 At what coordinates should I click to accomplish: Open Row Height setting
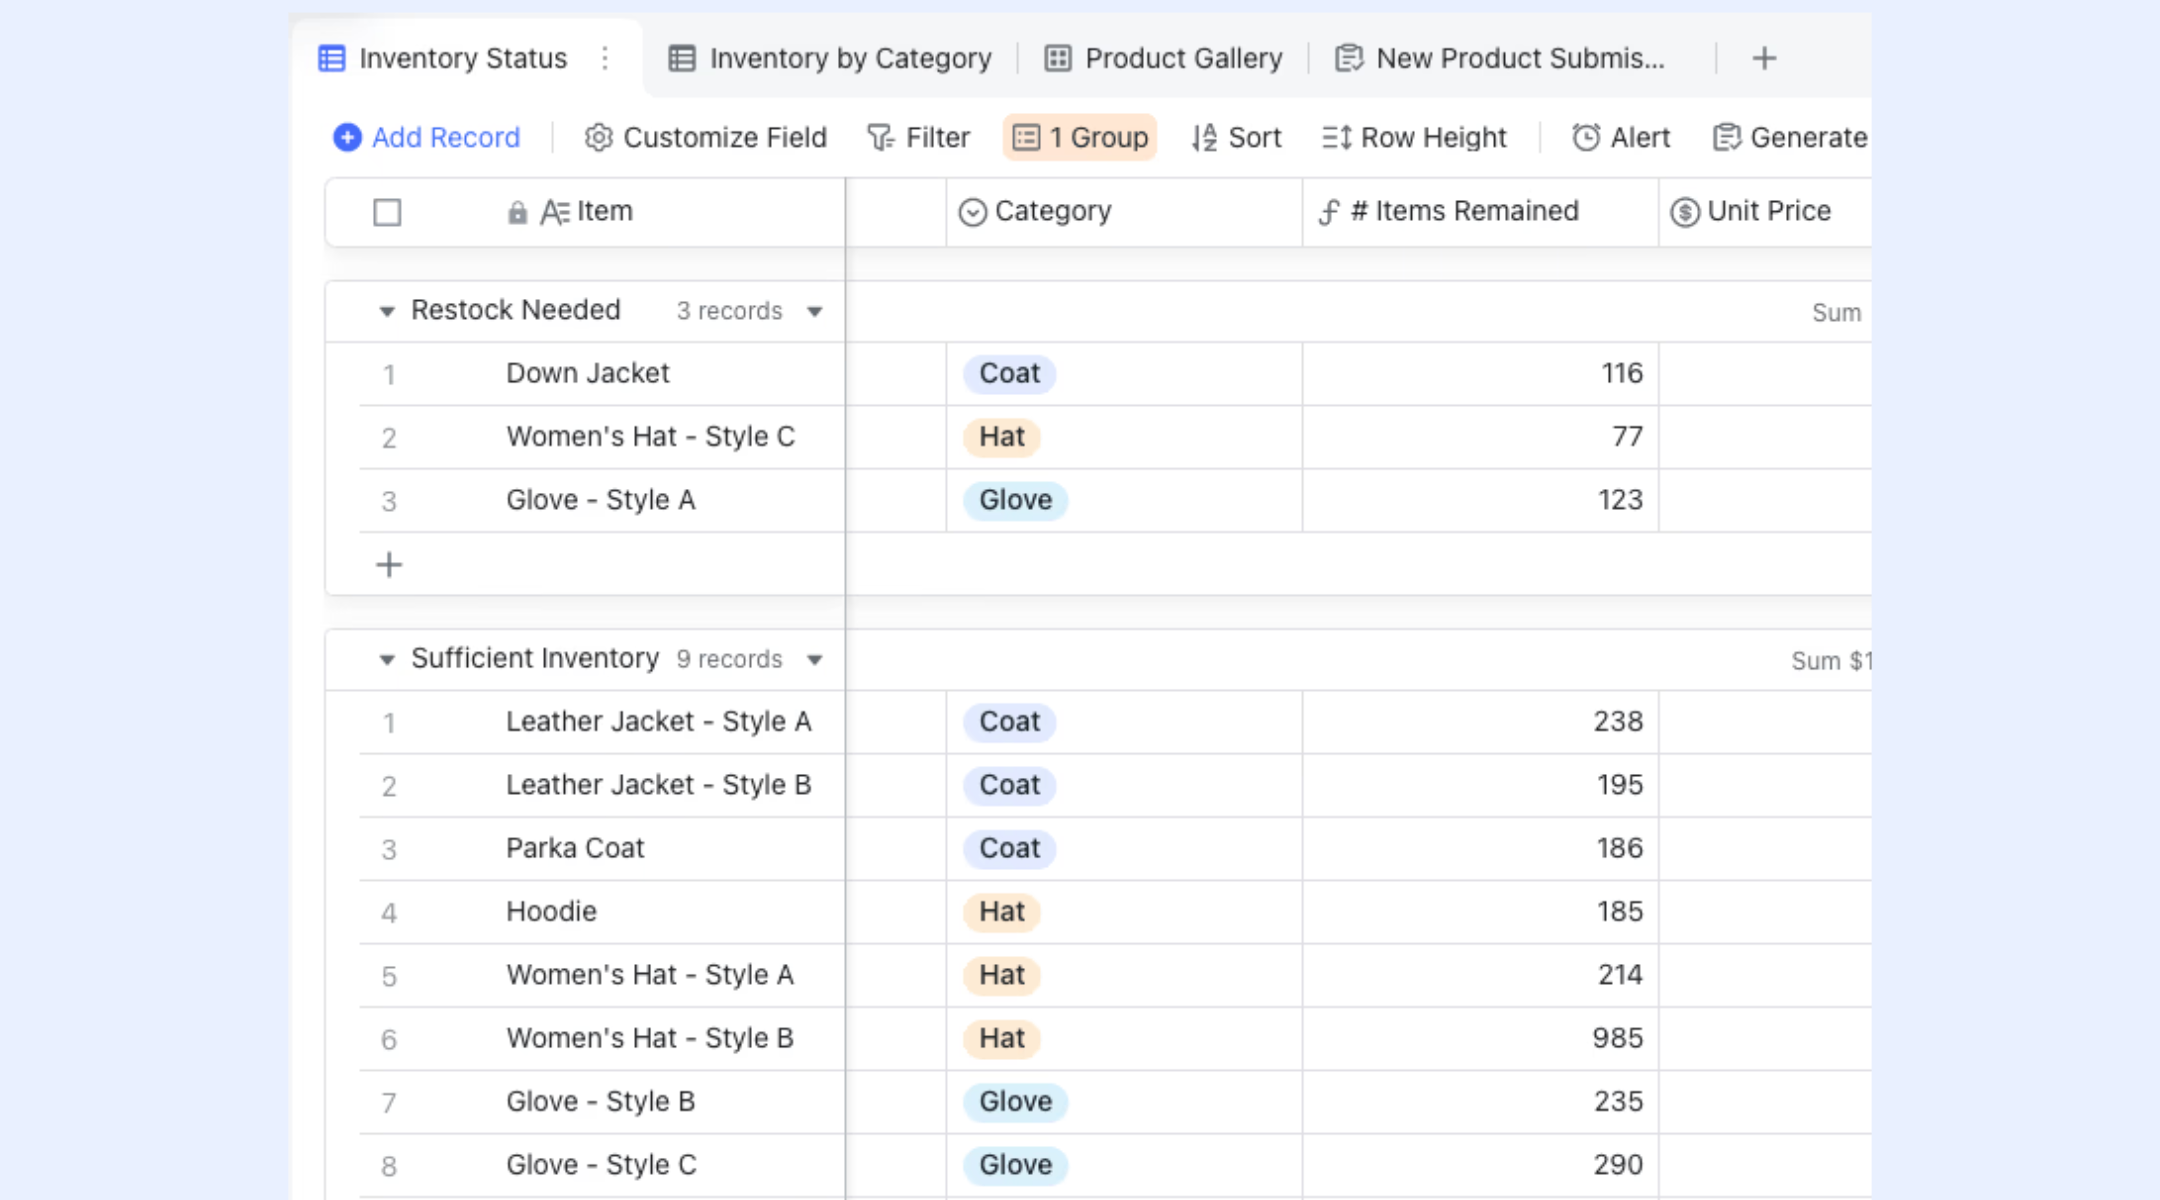pyautogui.click(x=1414, y=137)
